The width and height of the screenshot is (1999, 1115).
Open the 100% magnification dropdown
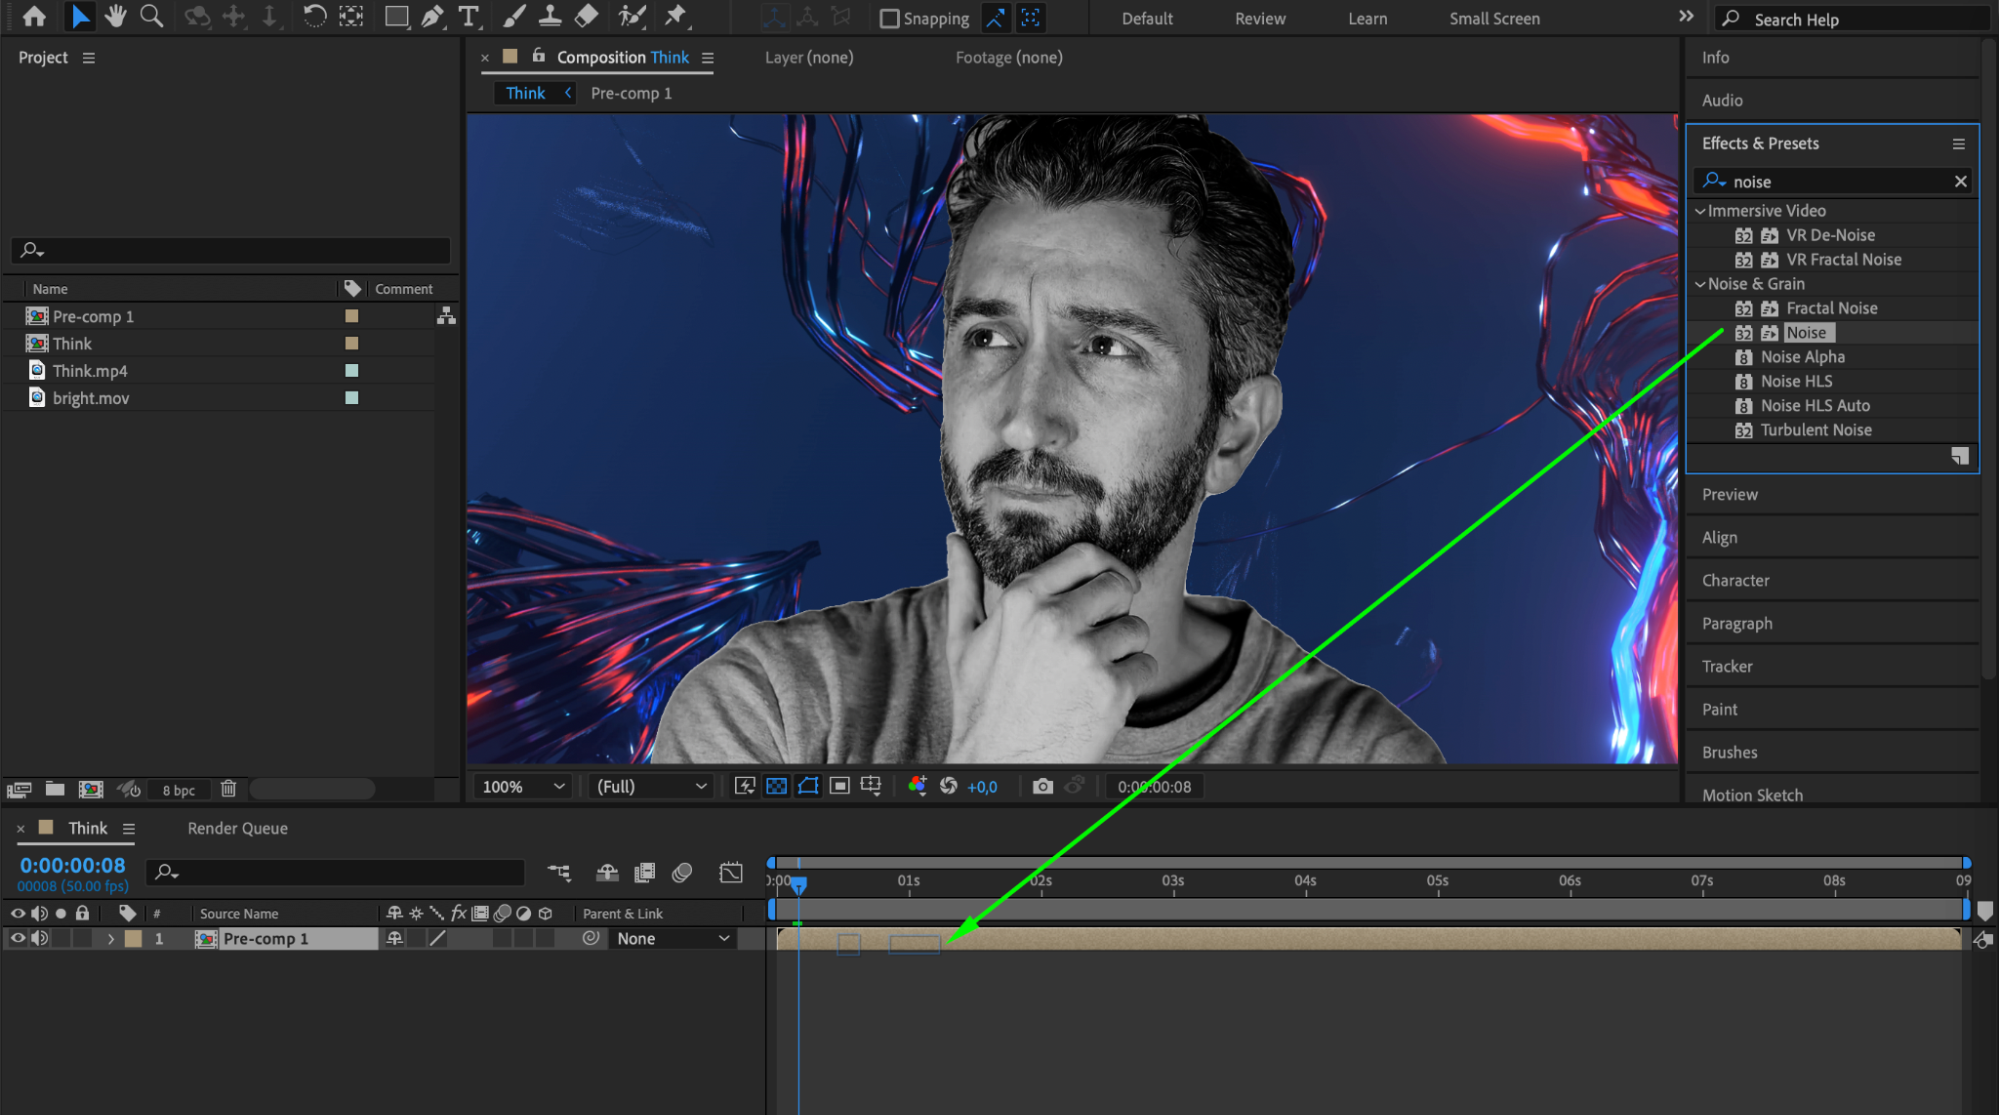524,787
